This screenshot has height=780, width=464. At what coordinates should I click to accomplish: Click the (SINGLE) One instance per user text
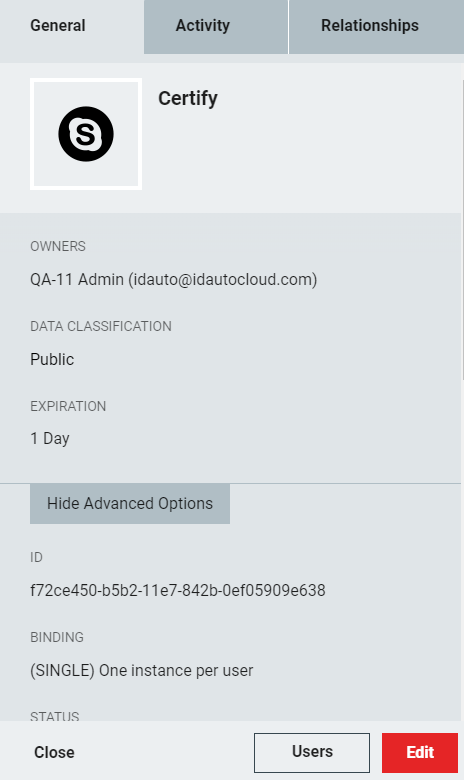coord(142,671)
